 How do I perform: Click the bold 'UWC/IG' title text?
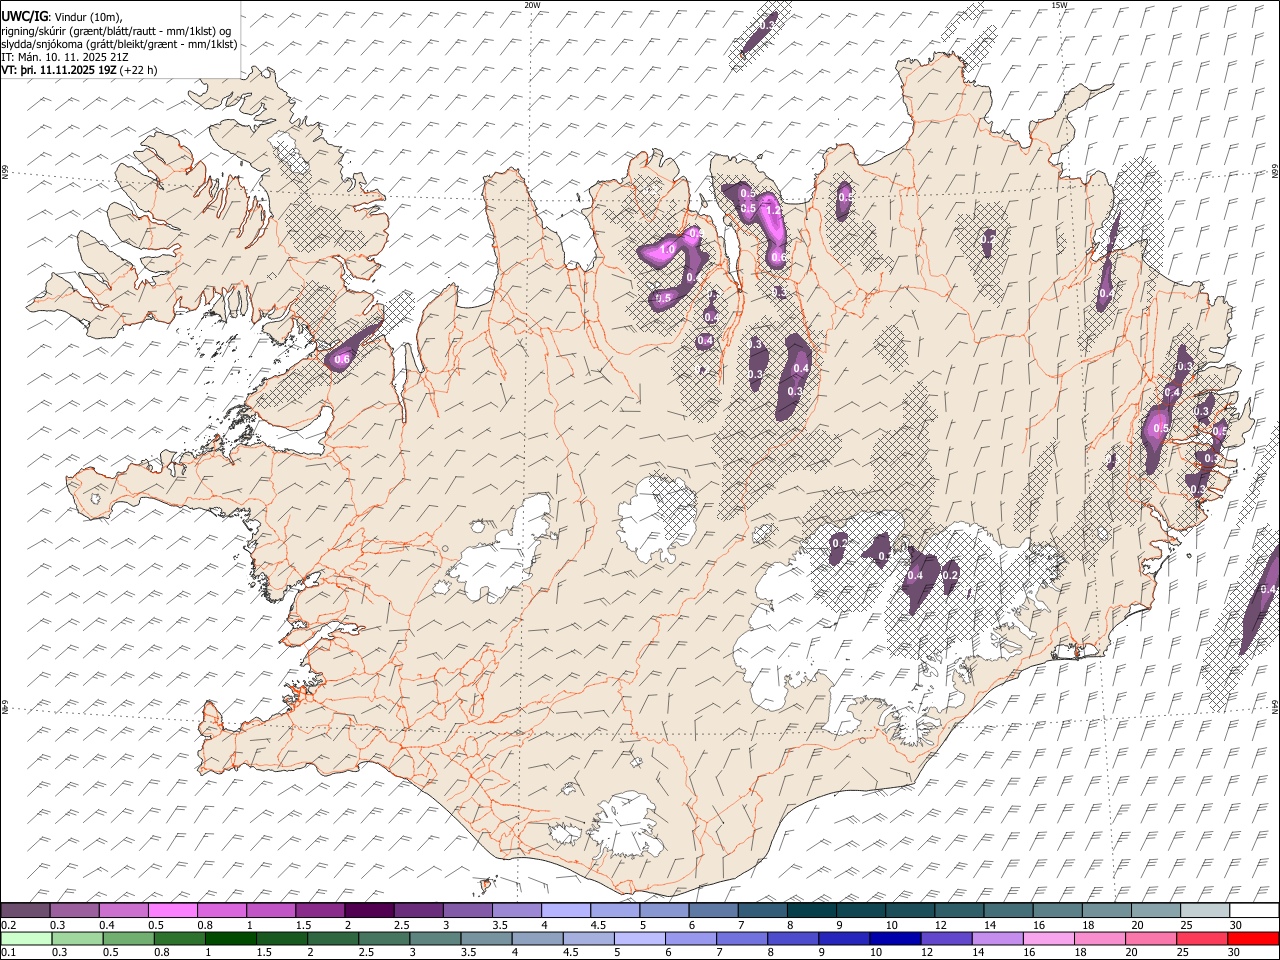[x=23, y=16]
